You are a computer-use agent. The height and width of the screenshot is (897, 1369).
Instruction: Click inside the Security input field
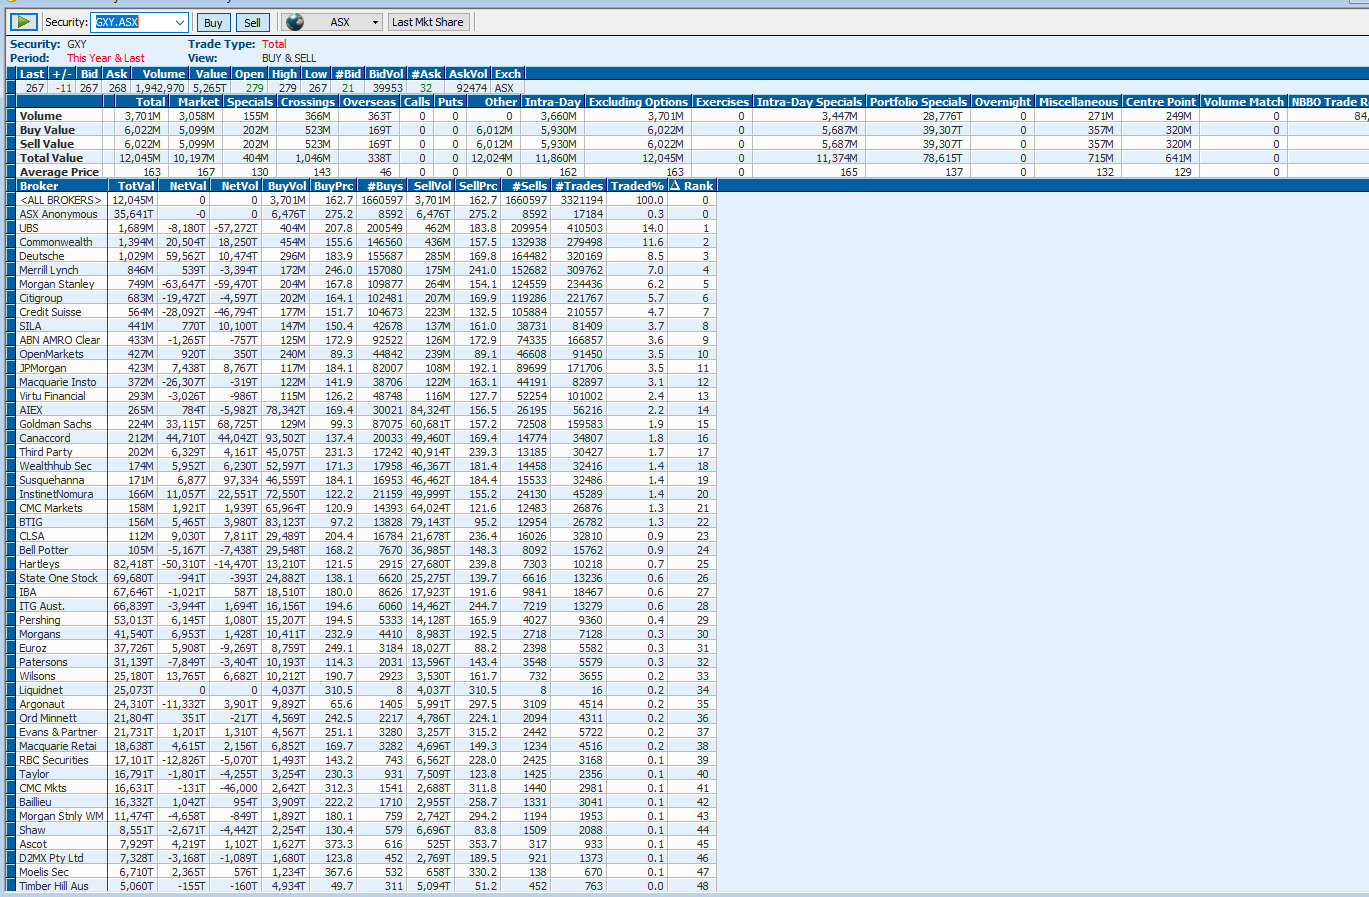[x=131, y=22]
